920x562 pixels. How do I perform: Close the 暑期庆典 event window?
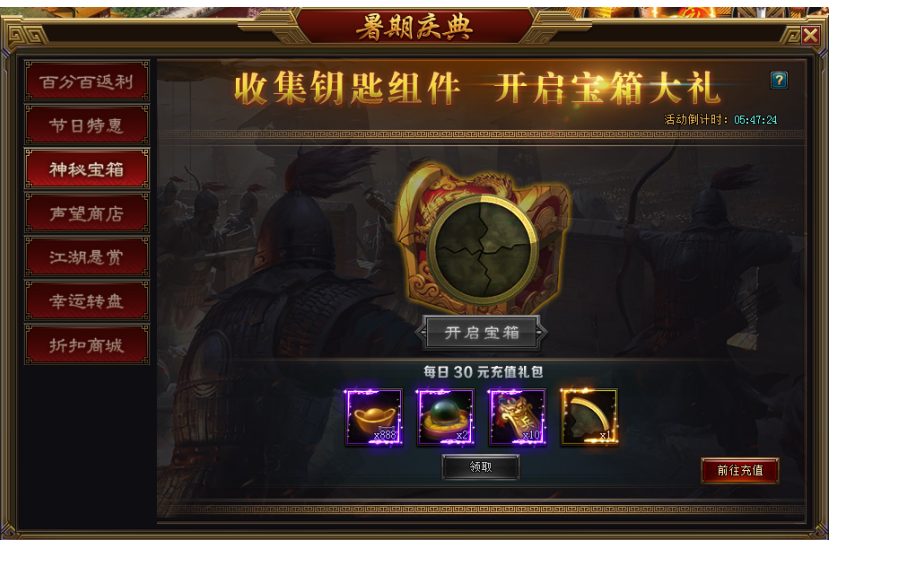point(810,35)
